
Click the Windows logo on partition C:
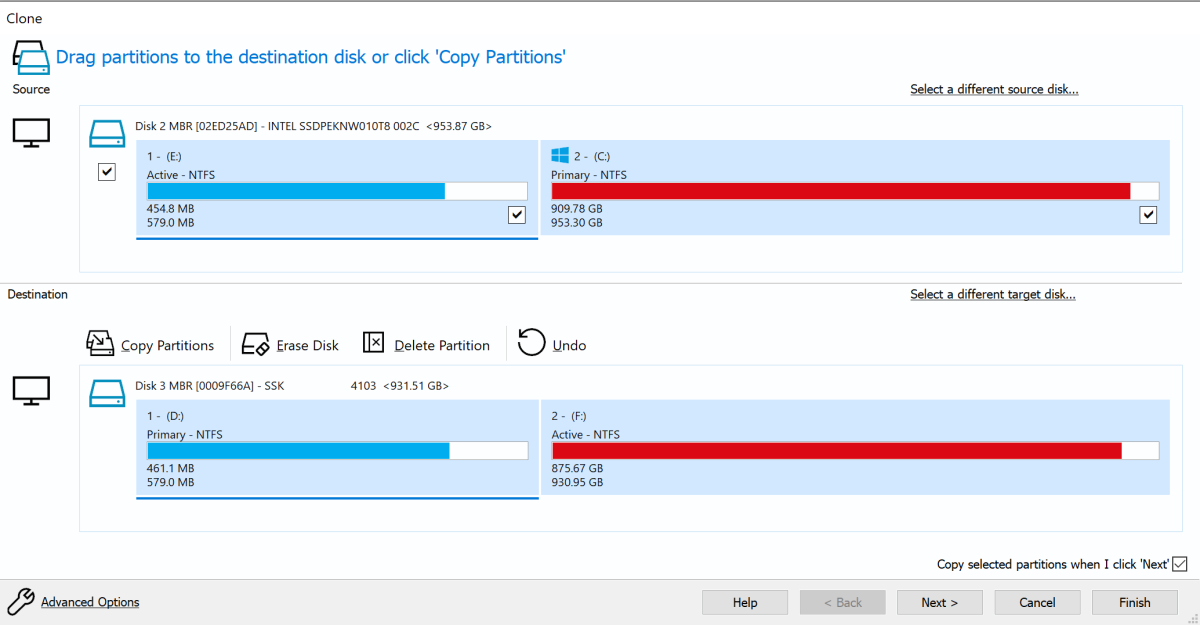coord(560,155)
